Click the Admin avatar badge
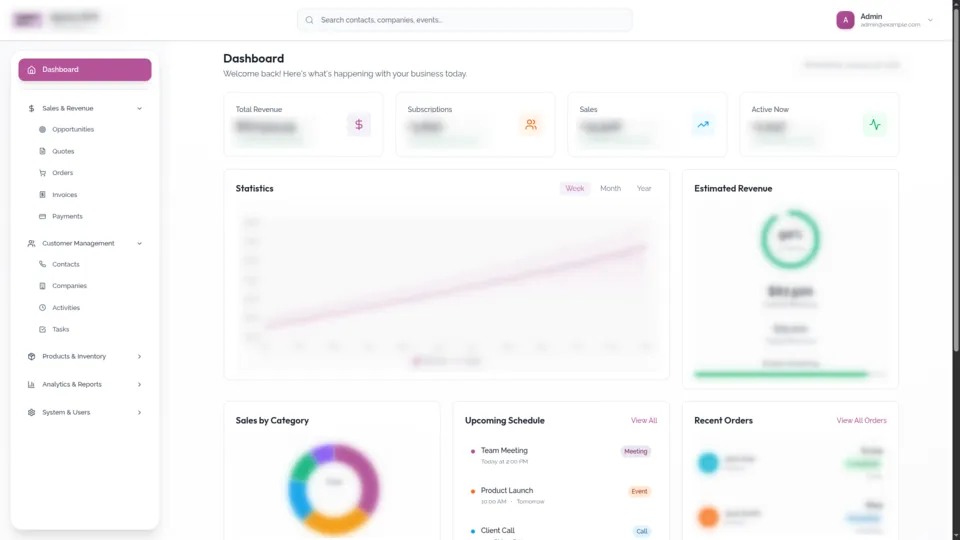Image resolution: width=960 pixels, height=540 pixels. pos(845,20)
